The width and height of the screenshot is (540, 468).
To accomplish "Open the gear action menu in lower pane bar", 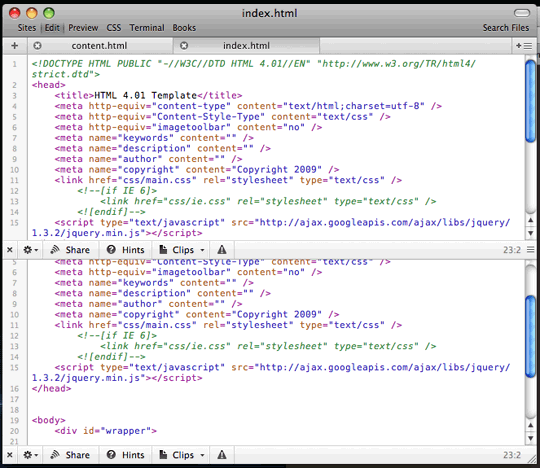I will [x=30, y=455].
